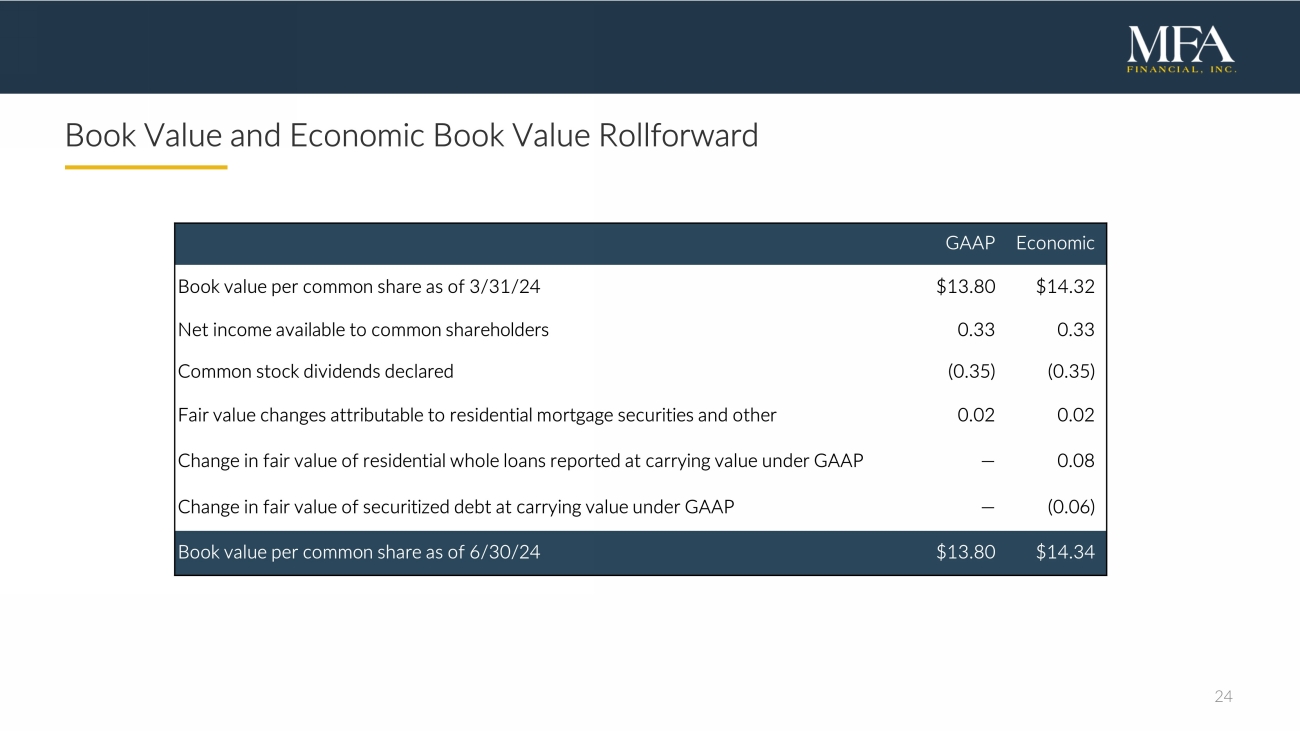
Task: Select the Economic column header
Action: click(x=1055, y=243)
